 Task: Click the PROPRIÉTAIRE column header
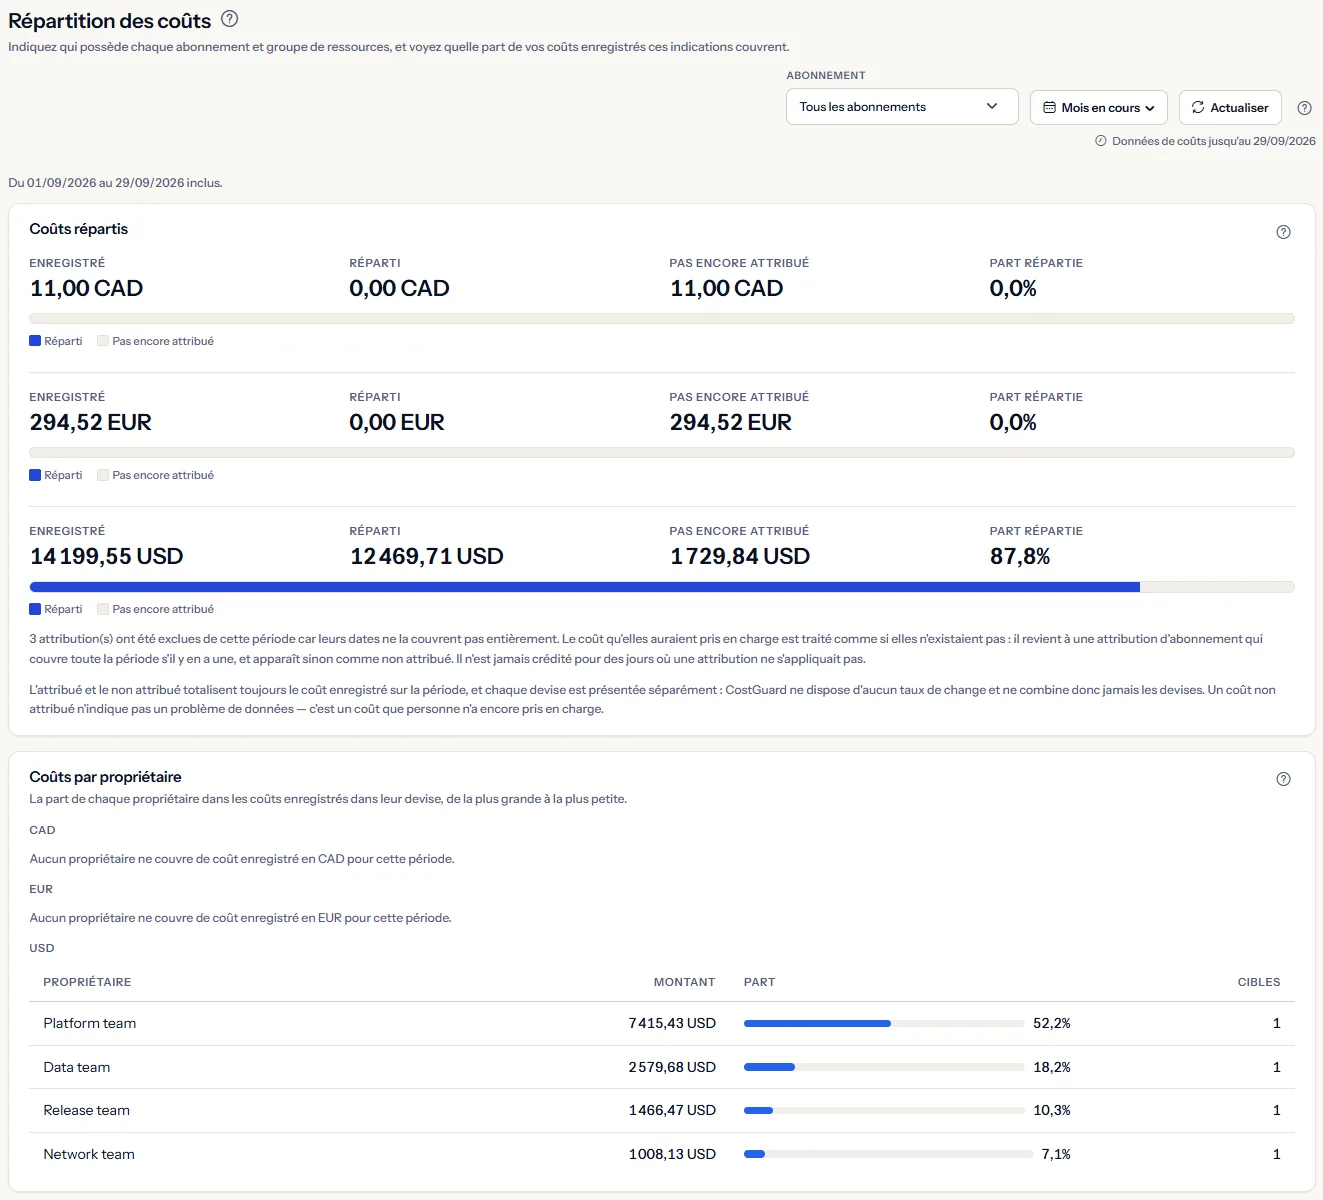[x=87, y=982]
